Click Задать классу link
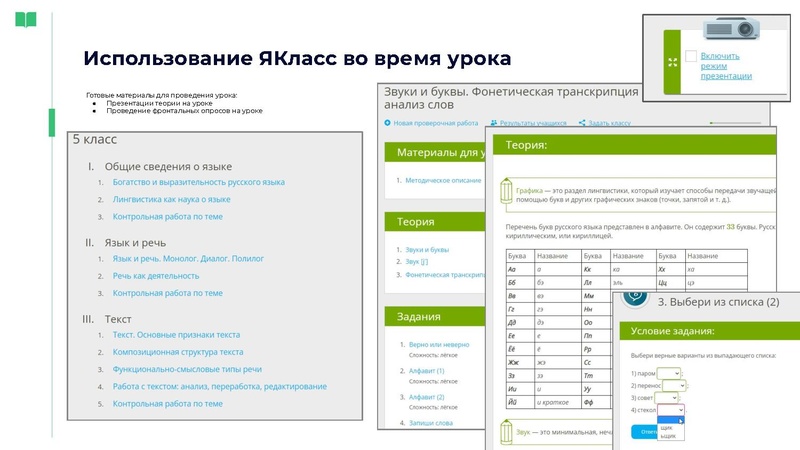 pyautogui.click(x=610, y=123)
